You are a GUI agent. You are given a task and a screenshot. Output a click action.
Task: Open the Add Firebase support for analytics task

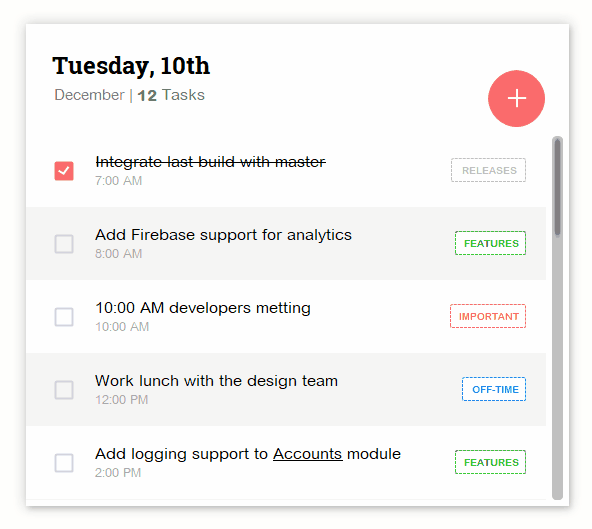[x=223, y=235]
